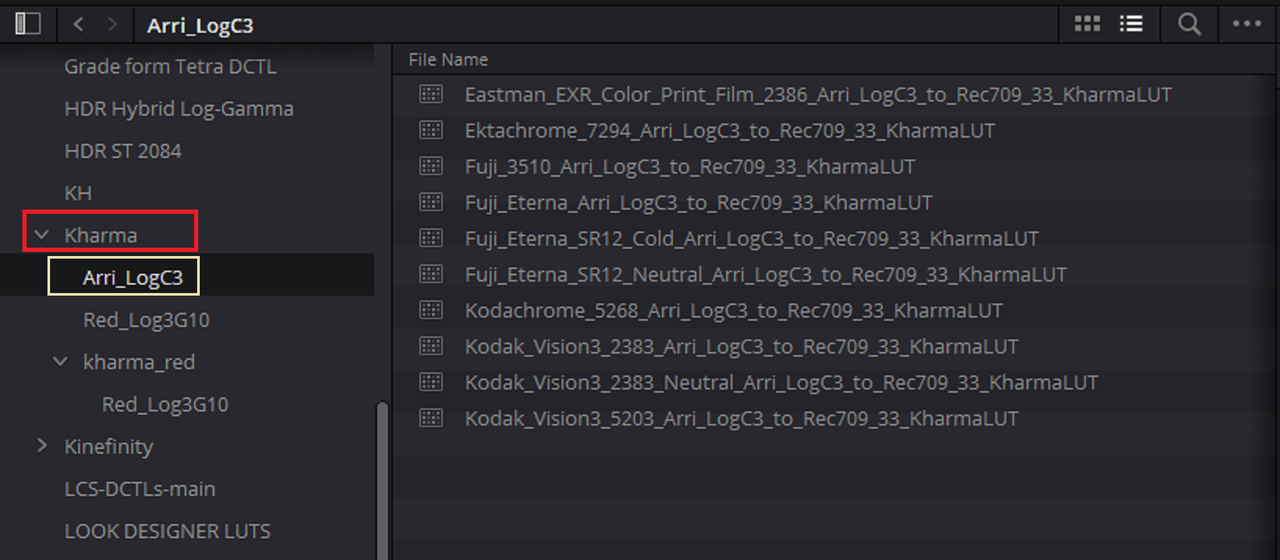1280x560 pixels.
Task: Select the Grade form Tetra DCTL folder
Action: tap(170, 67)
